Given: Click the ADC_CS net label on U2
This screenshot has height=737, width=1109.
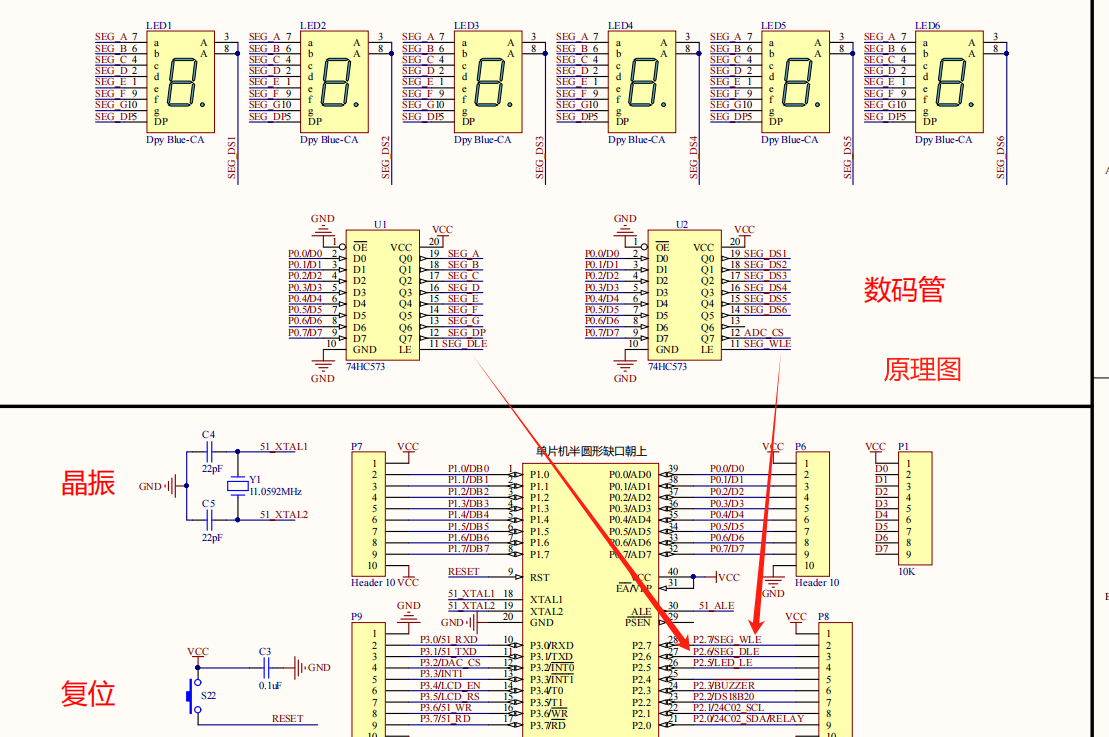Looking at the screenshot, I should 764,332.
